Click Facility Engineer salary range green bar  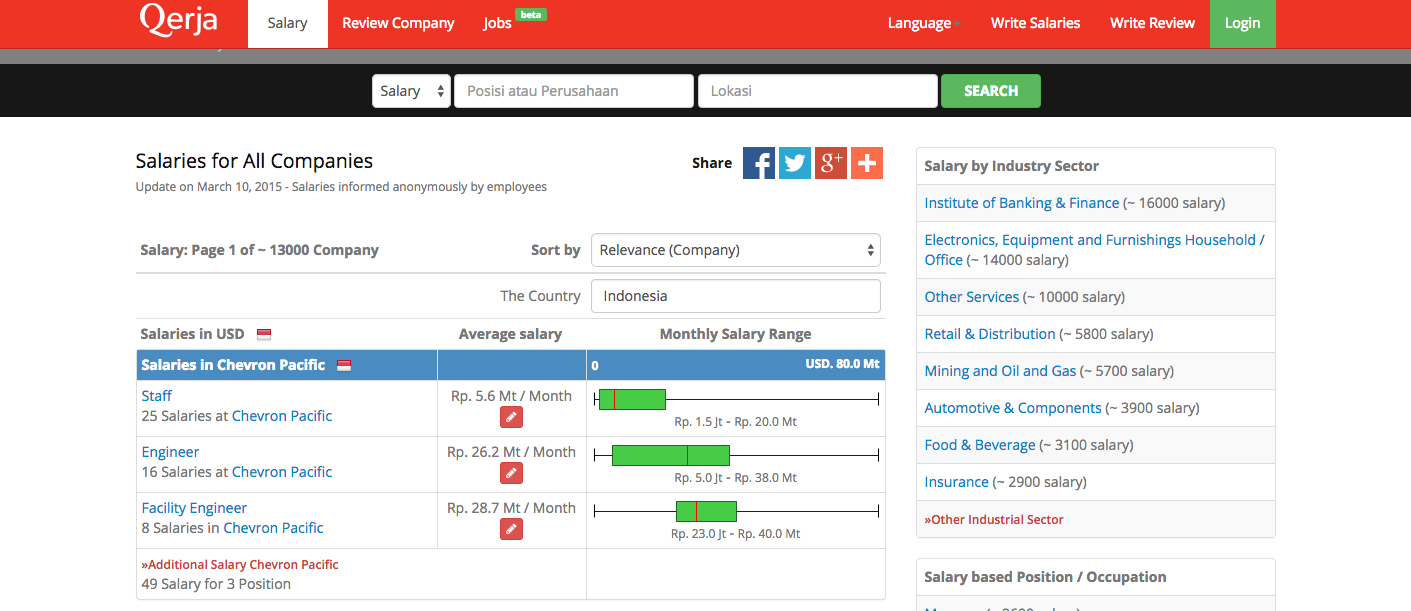[x=706, y=511]
